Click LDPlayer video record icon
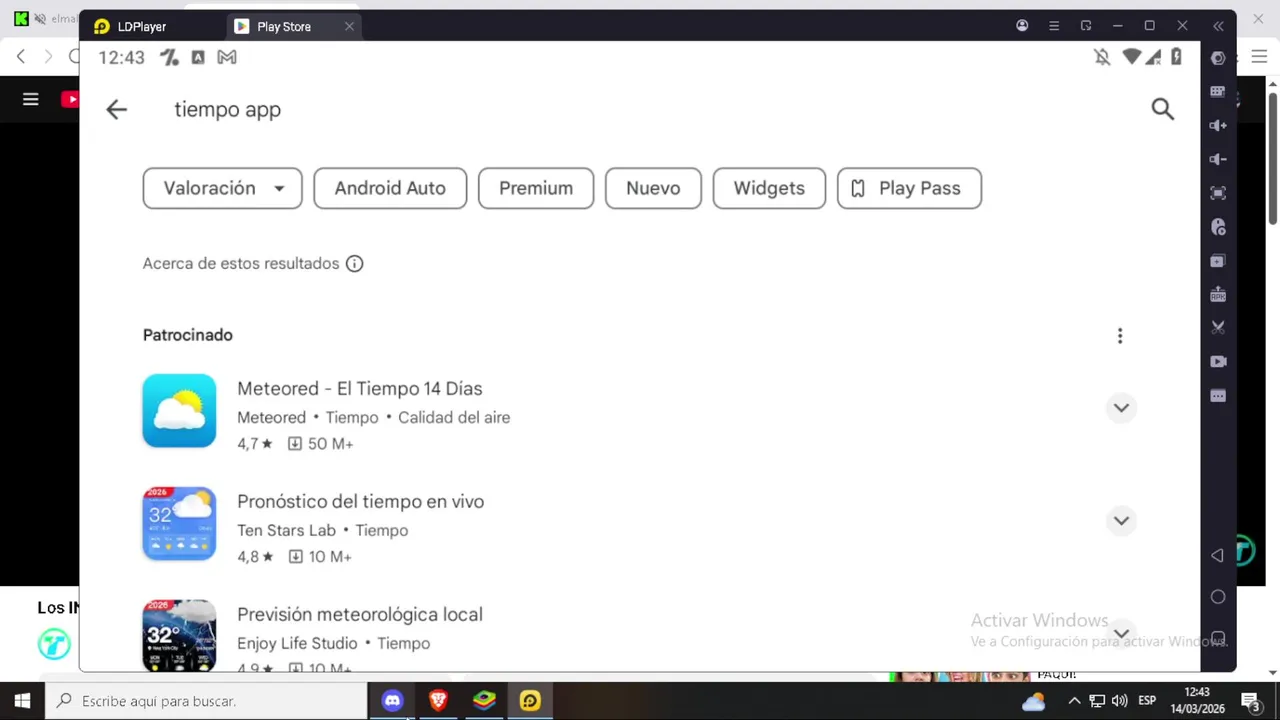This screenshot has height=720, width=1280. pos(1218,361)
